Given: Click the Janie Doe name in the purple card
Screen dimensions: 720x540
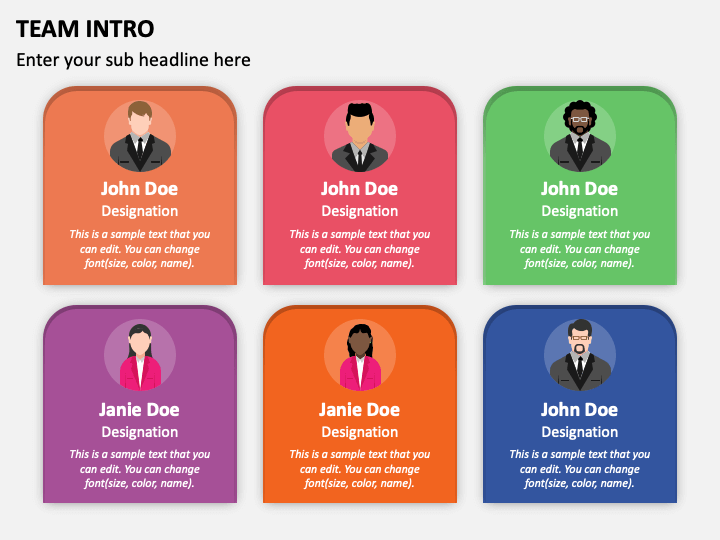Looking at the screenshot, I should click(x=140, y=410).
